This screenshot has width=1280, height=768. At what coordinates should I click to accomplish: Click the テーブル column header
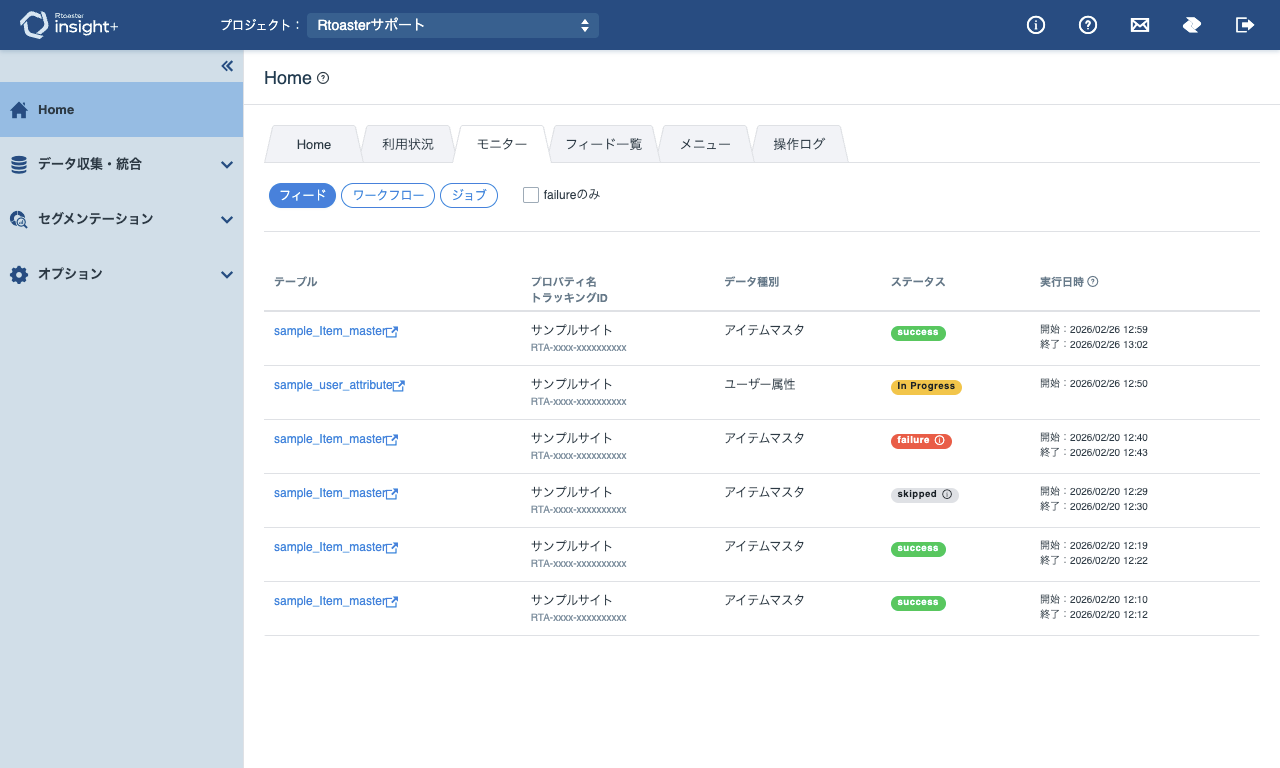click(x=296, y=282)
